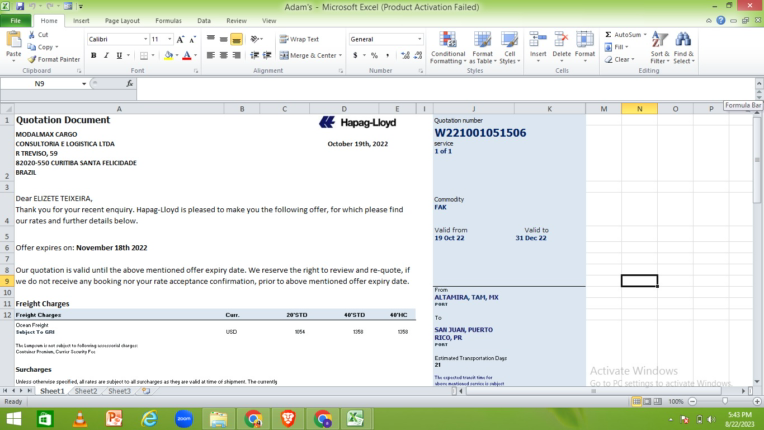
Task: Open the File tab
Action: tap(16, 20)
